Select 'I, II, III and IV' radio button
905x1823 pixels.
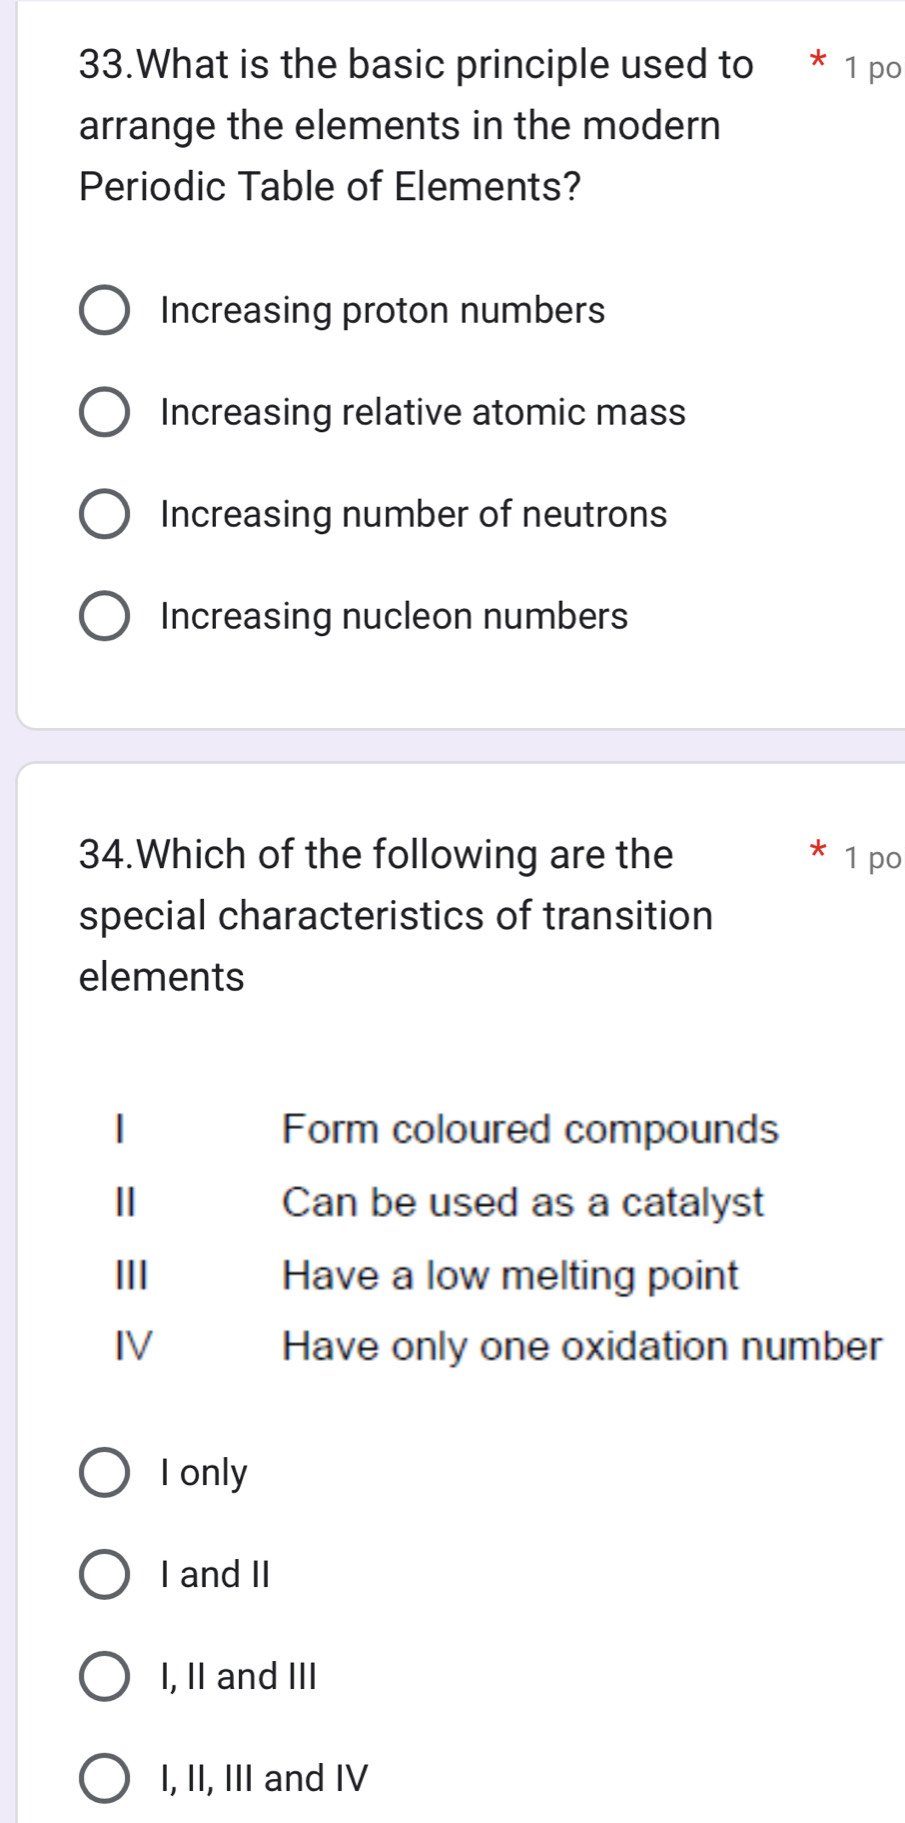[104, 1779]
